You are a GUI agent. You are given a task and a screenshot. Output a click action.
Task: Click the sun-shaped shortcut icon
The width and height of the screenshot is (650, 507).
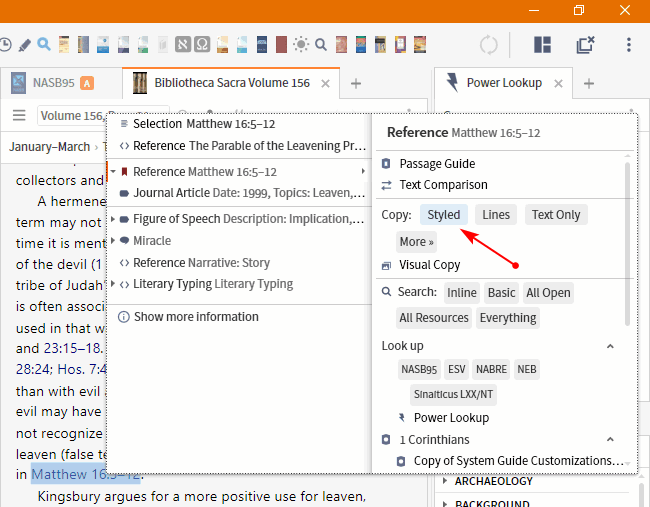point(301,44)
